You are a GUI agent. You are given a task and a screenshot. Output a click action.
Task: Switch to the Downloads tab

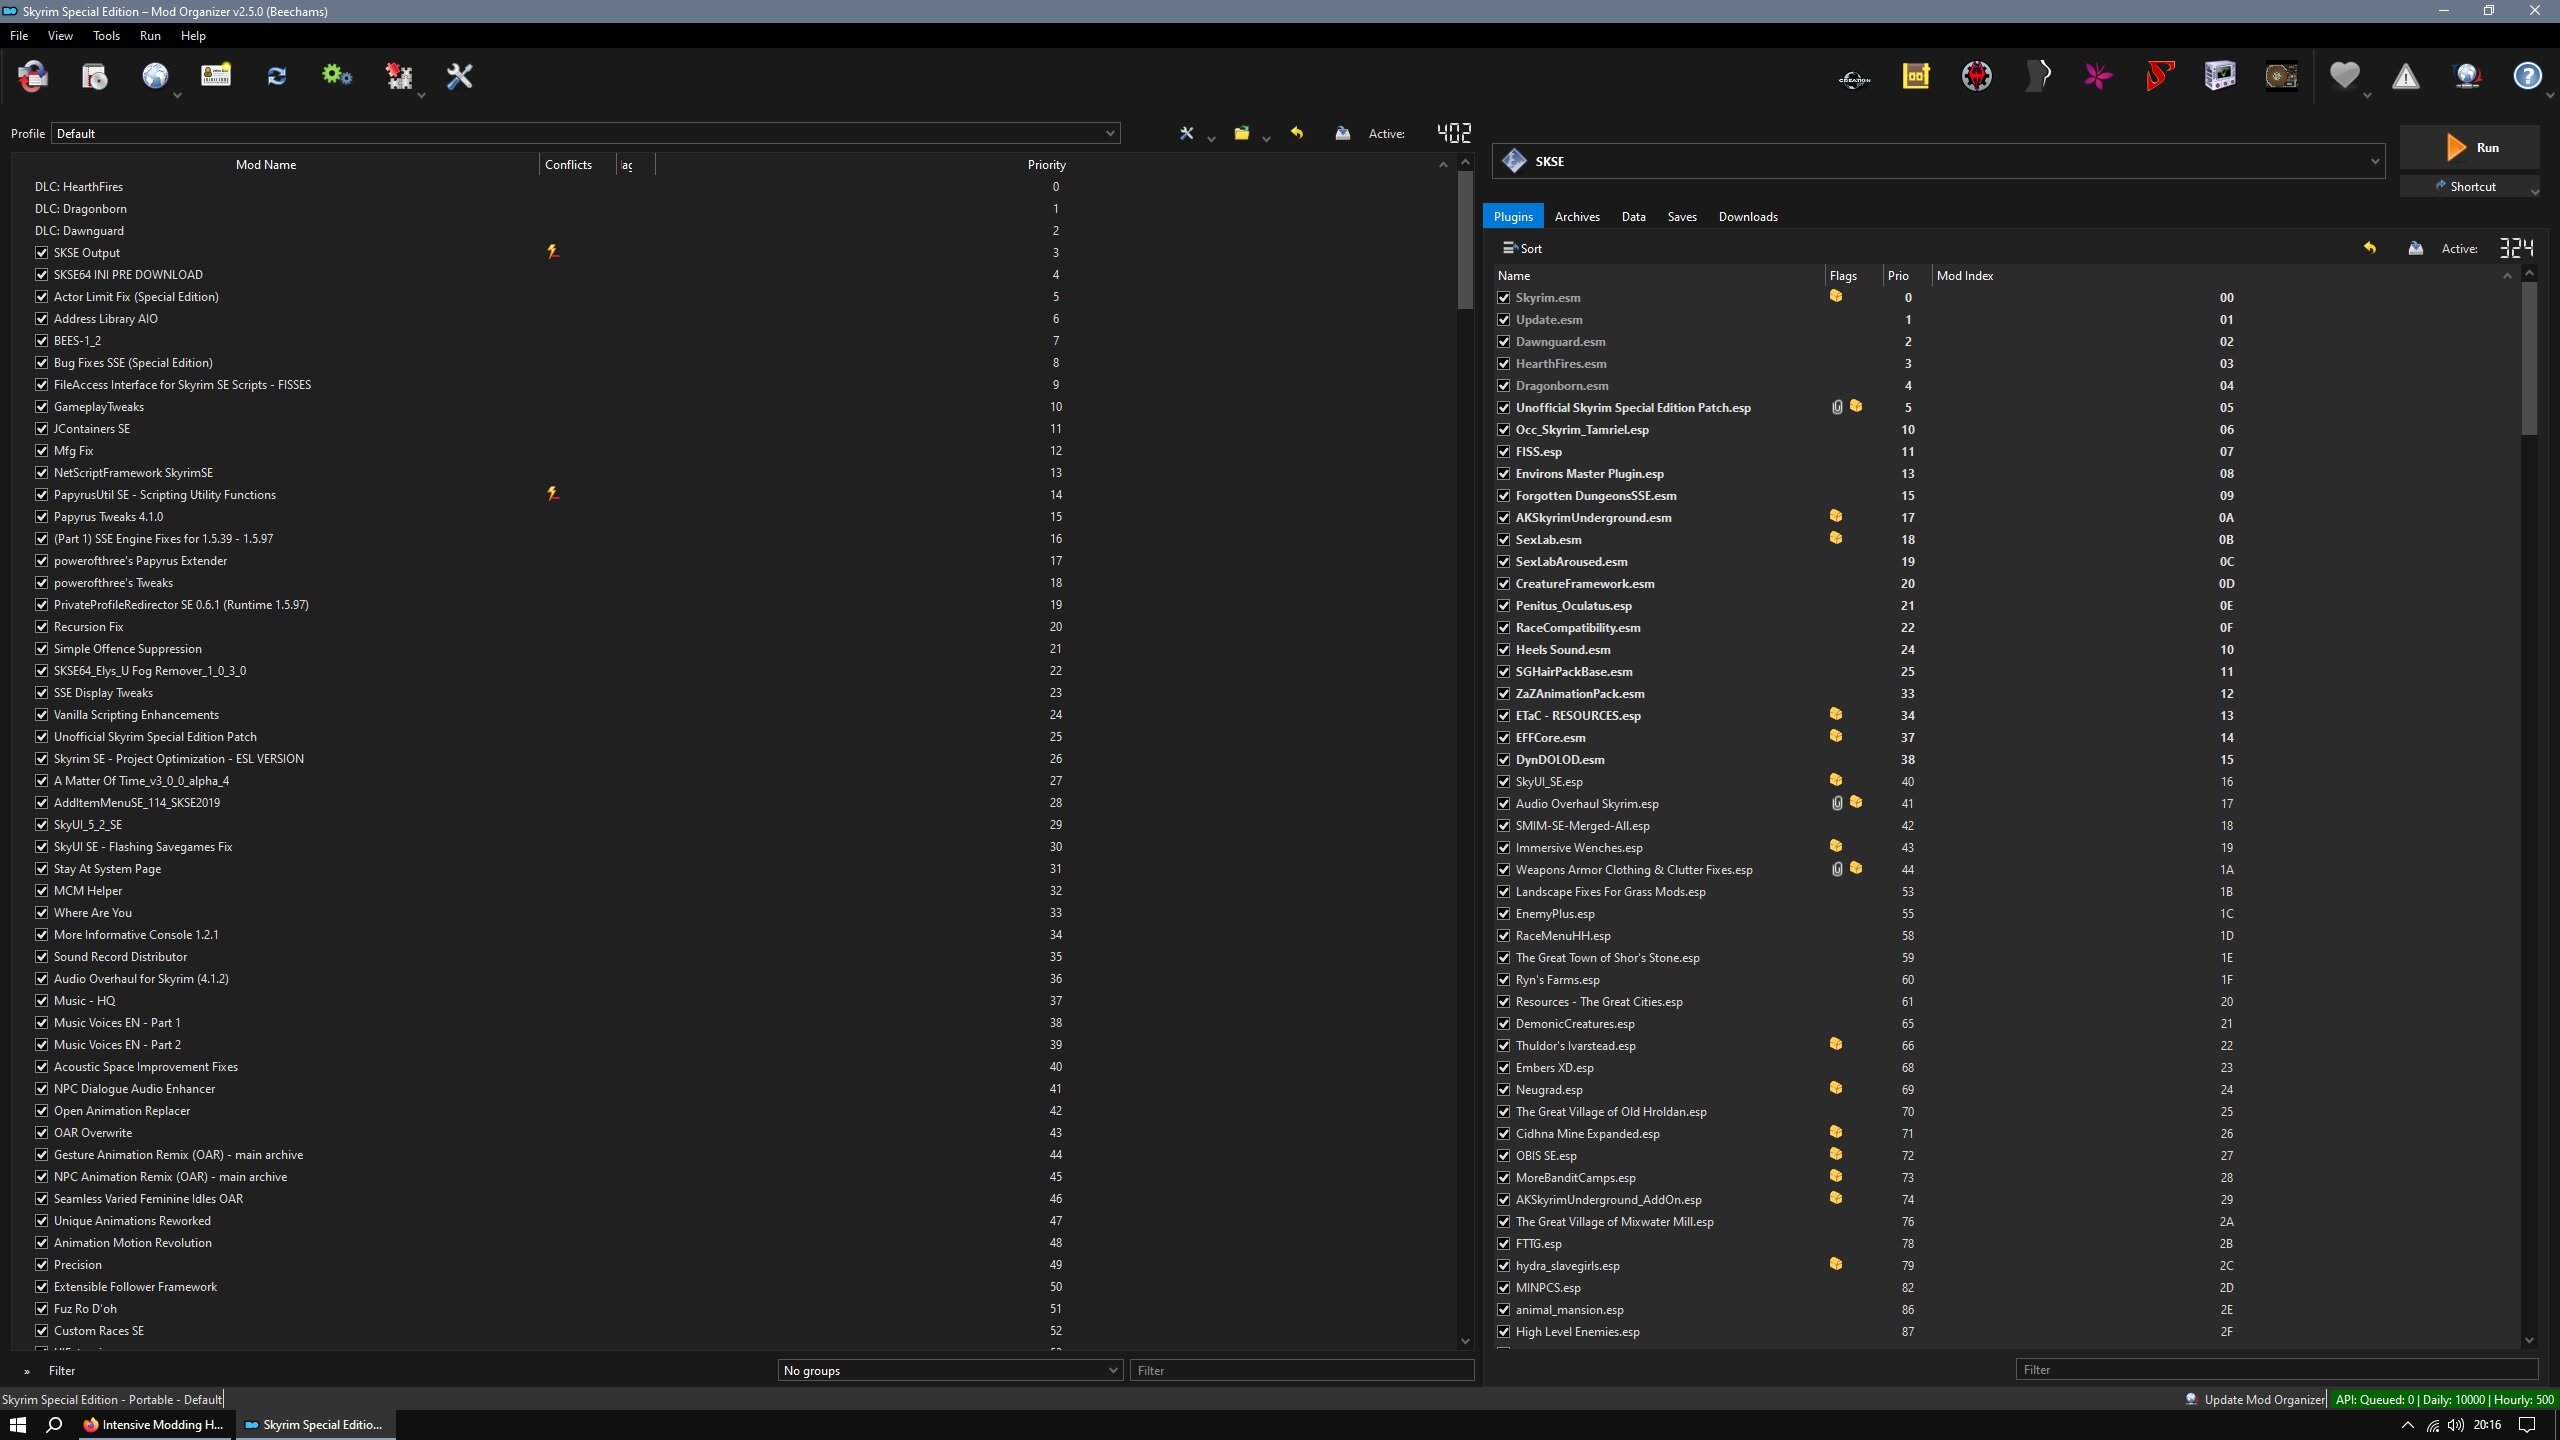[x=1747, y=217]
